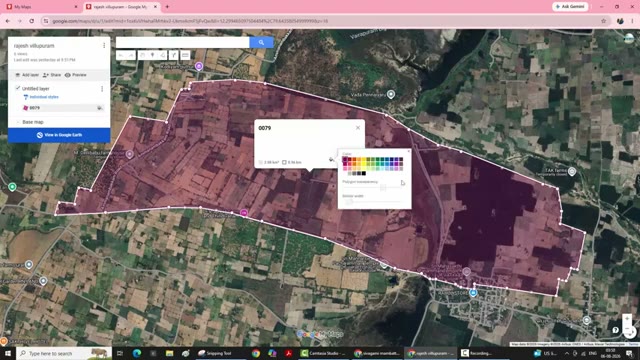Viewport: 640px width, 360px height.
Task: Click the green marker at left map edge
Action: (x=12, y=187)
